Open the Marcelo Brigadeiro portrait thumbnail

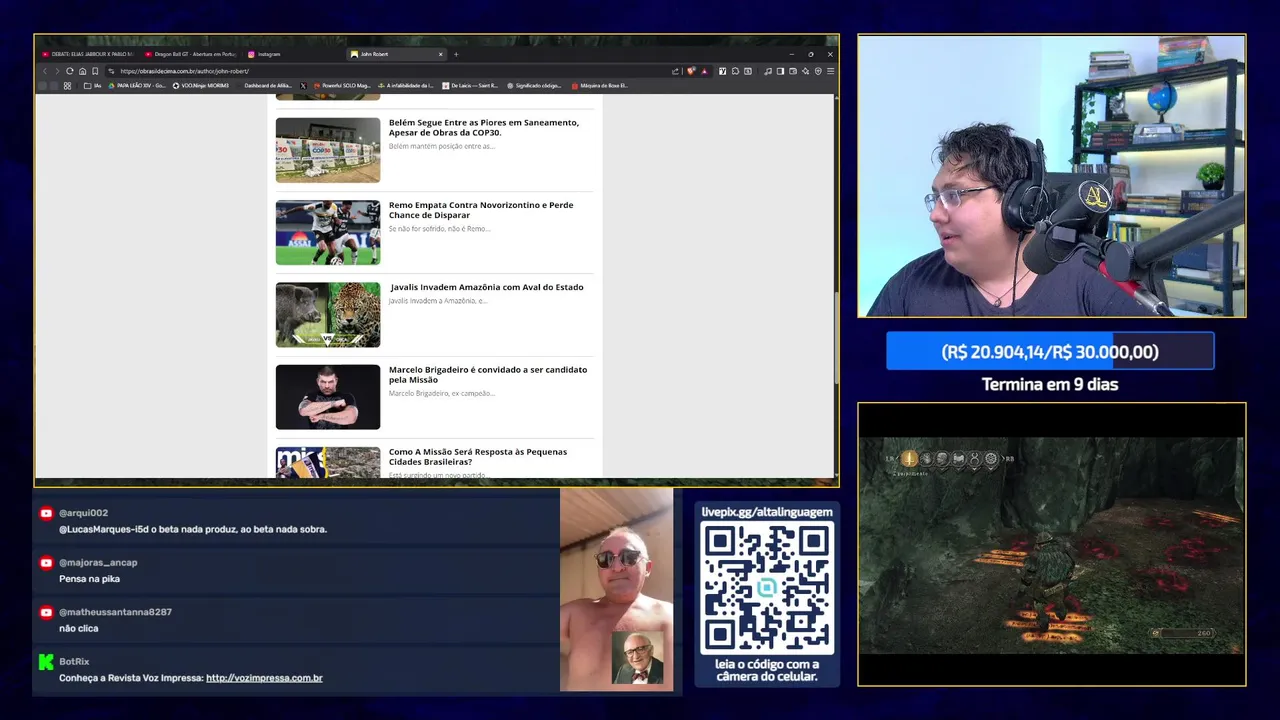328,397
